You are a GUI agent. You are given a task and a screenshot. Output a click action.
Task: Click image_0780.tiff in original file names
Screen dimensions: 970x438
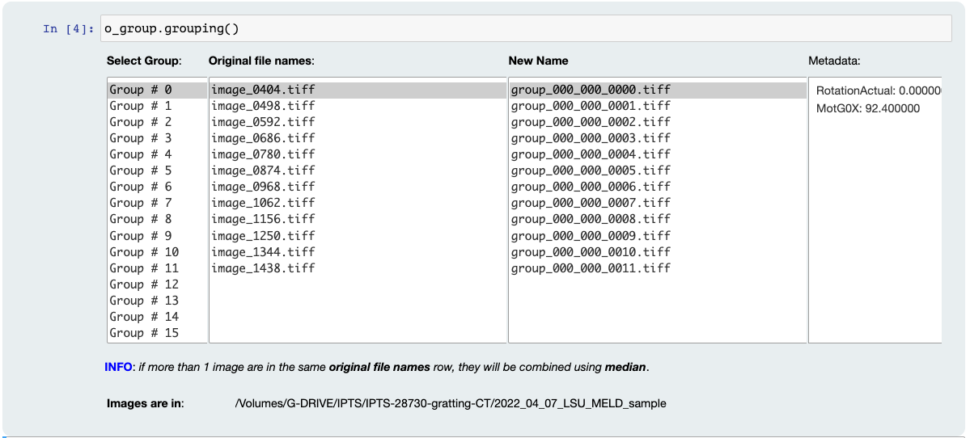pos(263,154)
